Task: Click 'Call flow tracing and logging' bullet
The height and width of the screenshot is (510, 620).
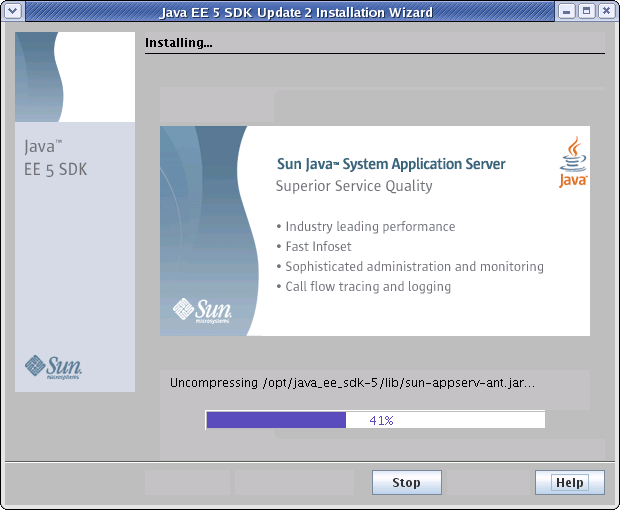Action: tap(364, 287)
